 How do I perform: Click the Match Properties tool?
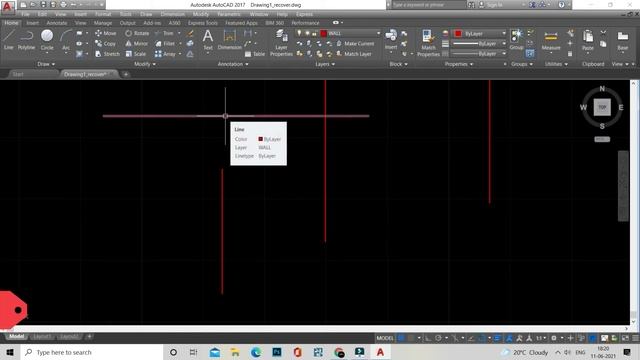click(428, 42)
